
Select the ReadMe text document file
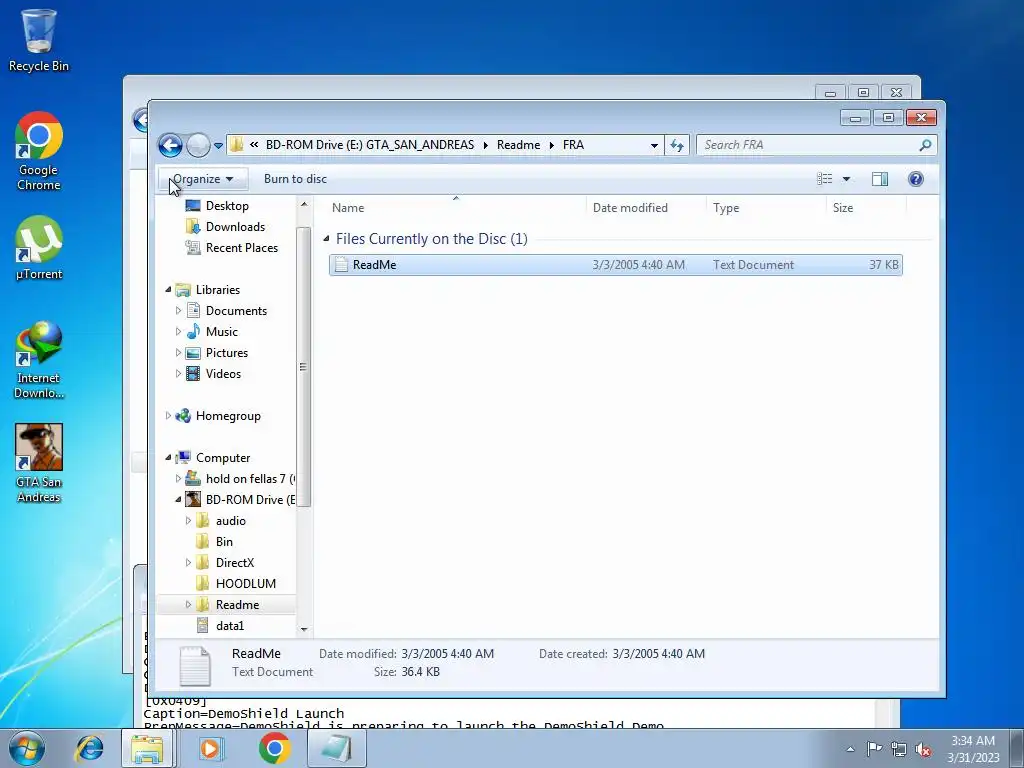[x=616, y=264]
